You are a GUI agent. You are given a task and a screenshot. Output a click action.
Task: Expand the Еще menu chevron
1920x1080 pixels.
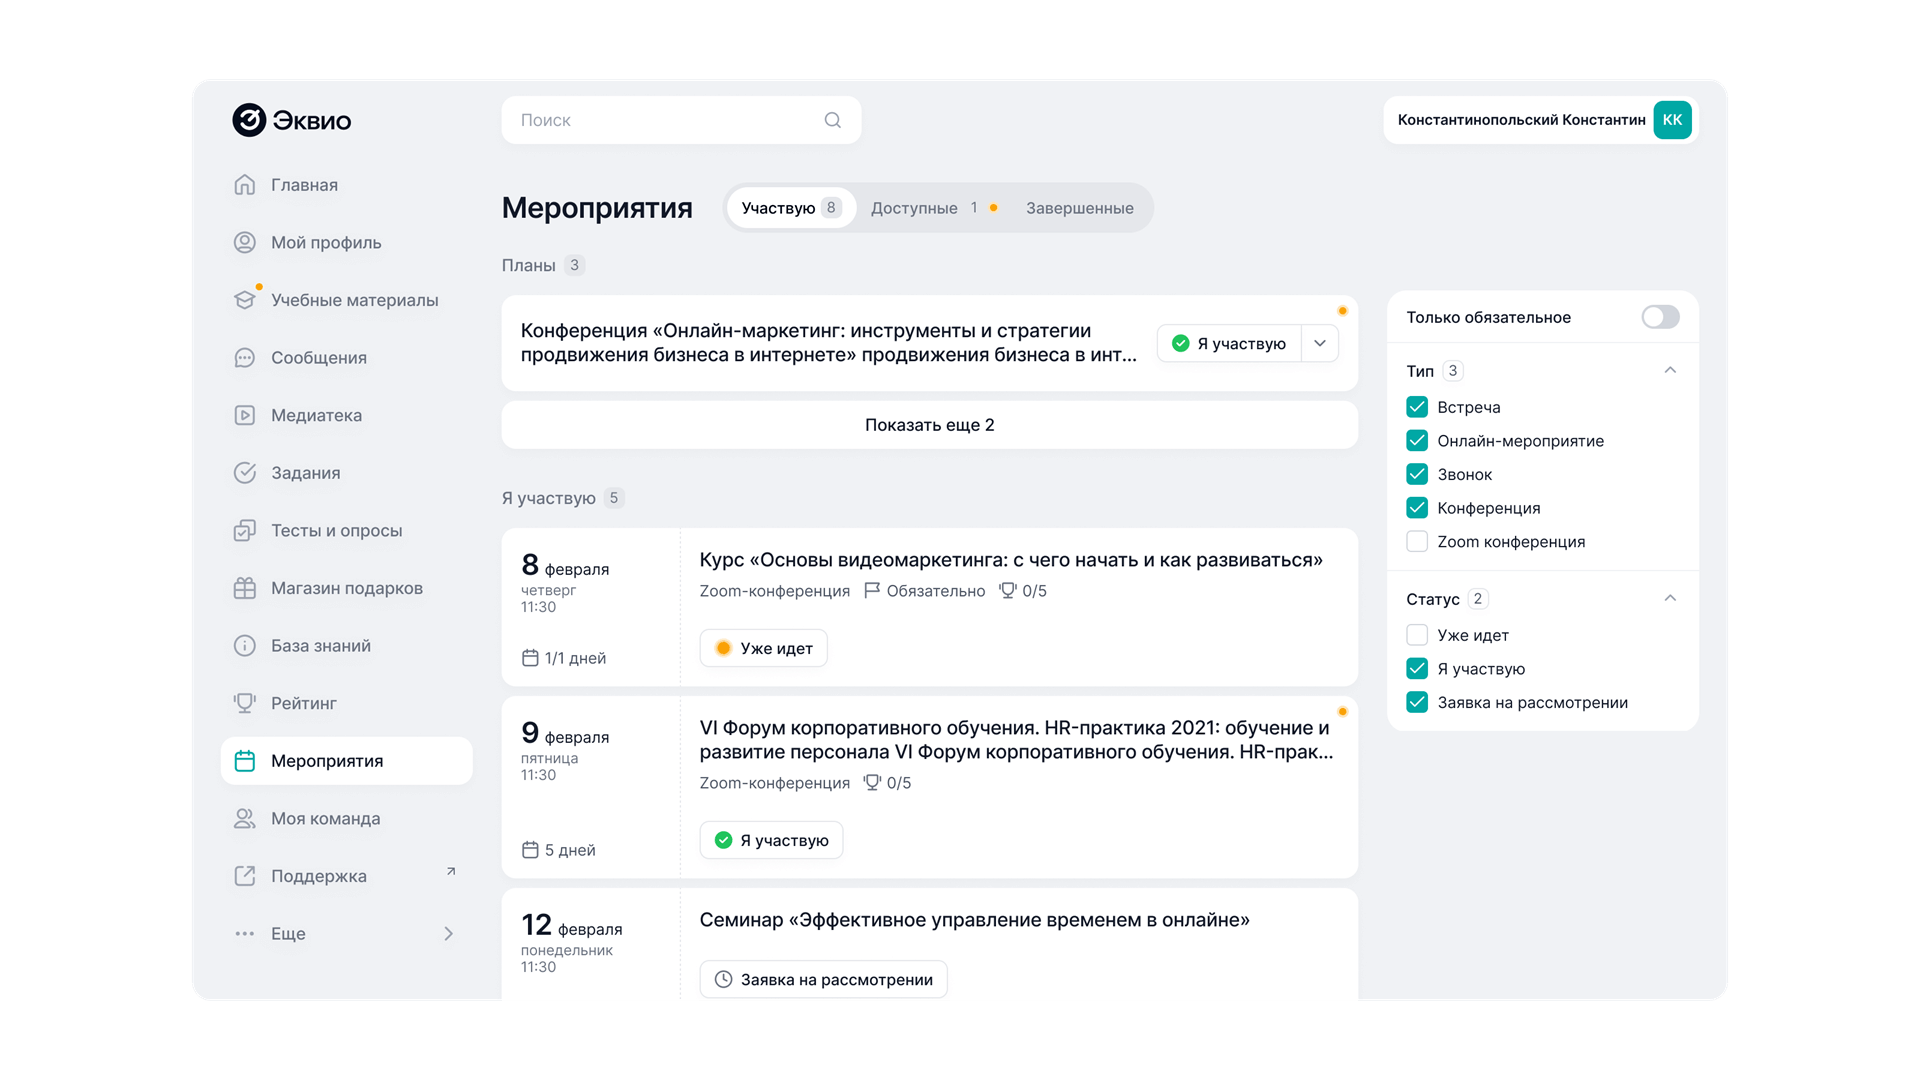click(448, 934)
